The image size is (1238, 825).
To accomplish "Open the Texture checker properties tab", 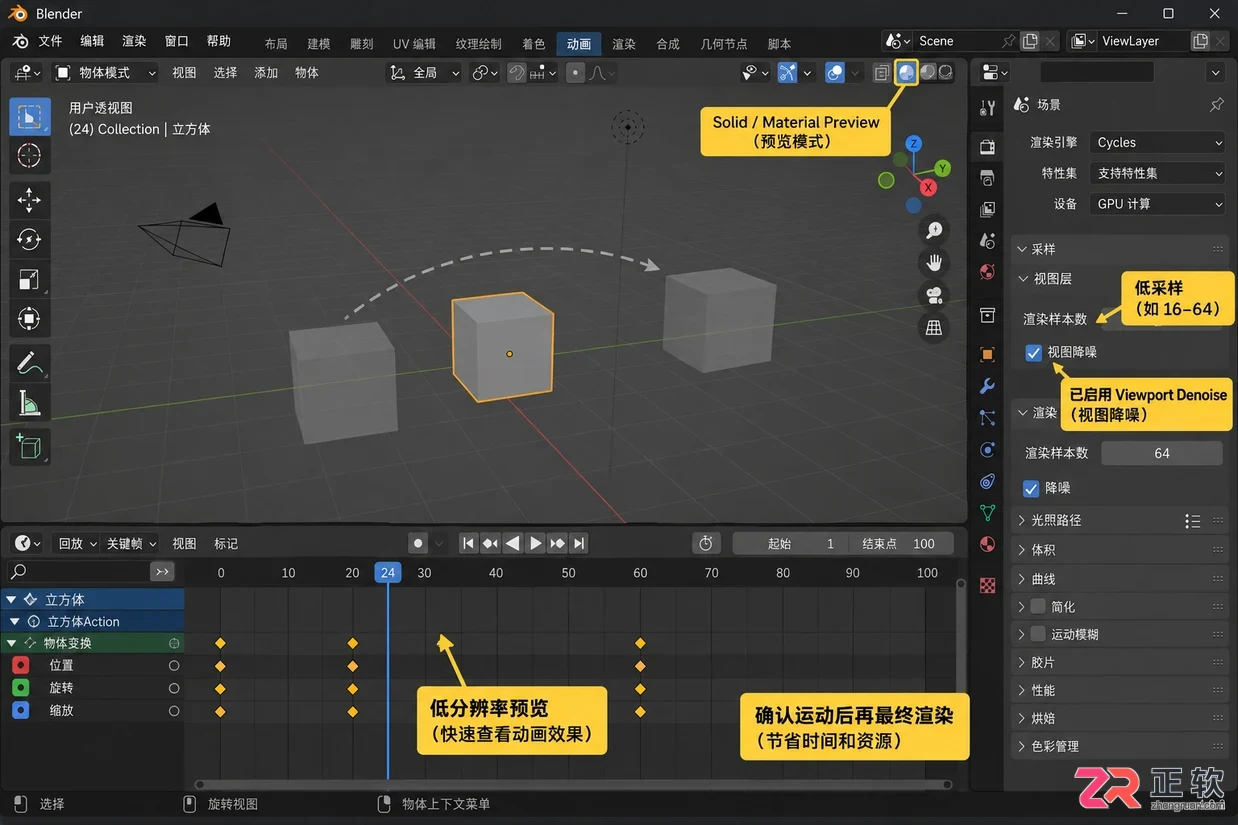I will tap(987, 585).
